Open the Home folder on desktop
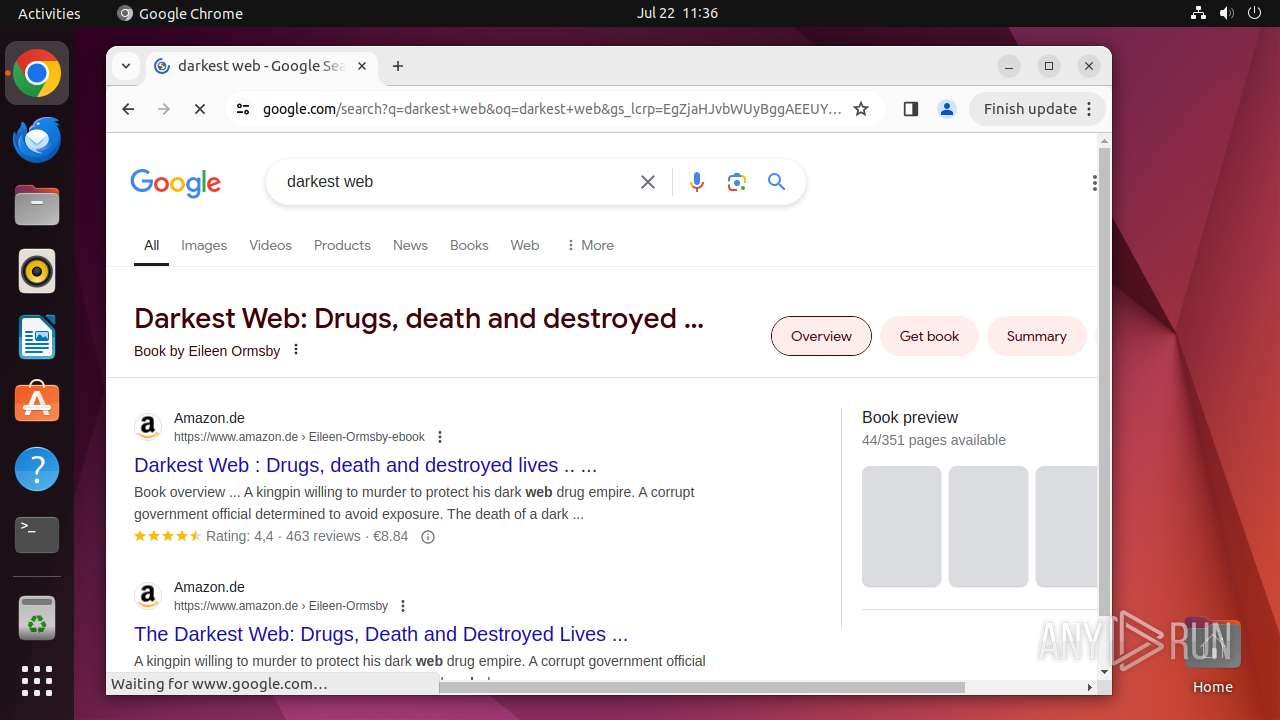This screenshot has width=1280, height=720. tap(1212, 656)
